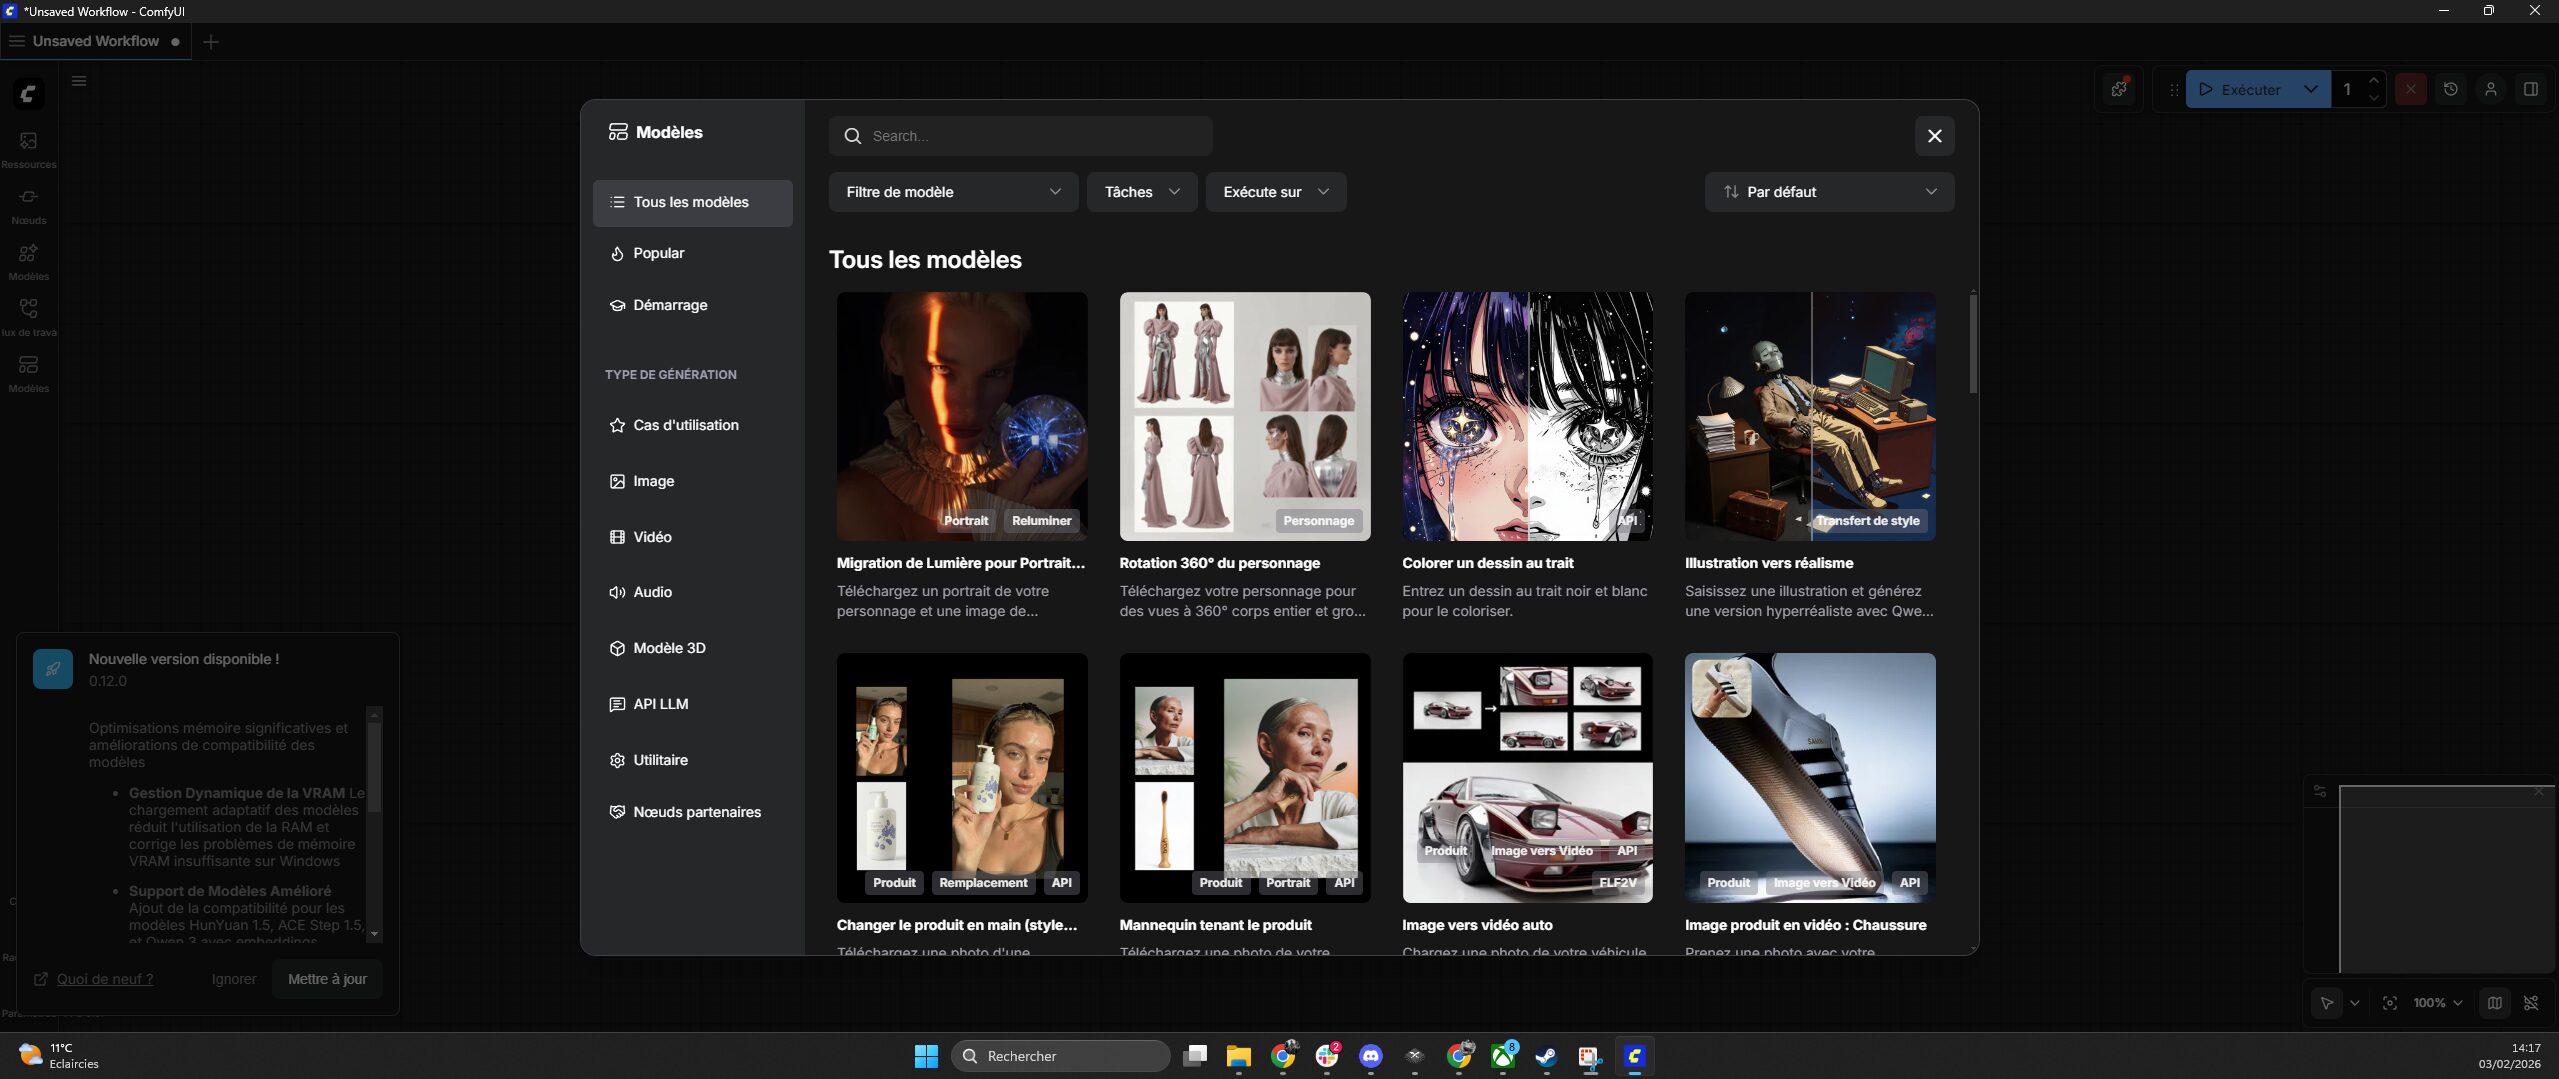
Task: Click the fit view icon
Action: [2389, 1003]
